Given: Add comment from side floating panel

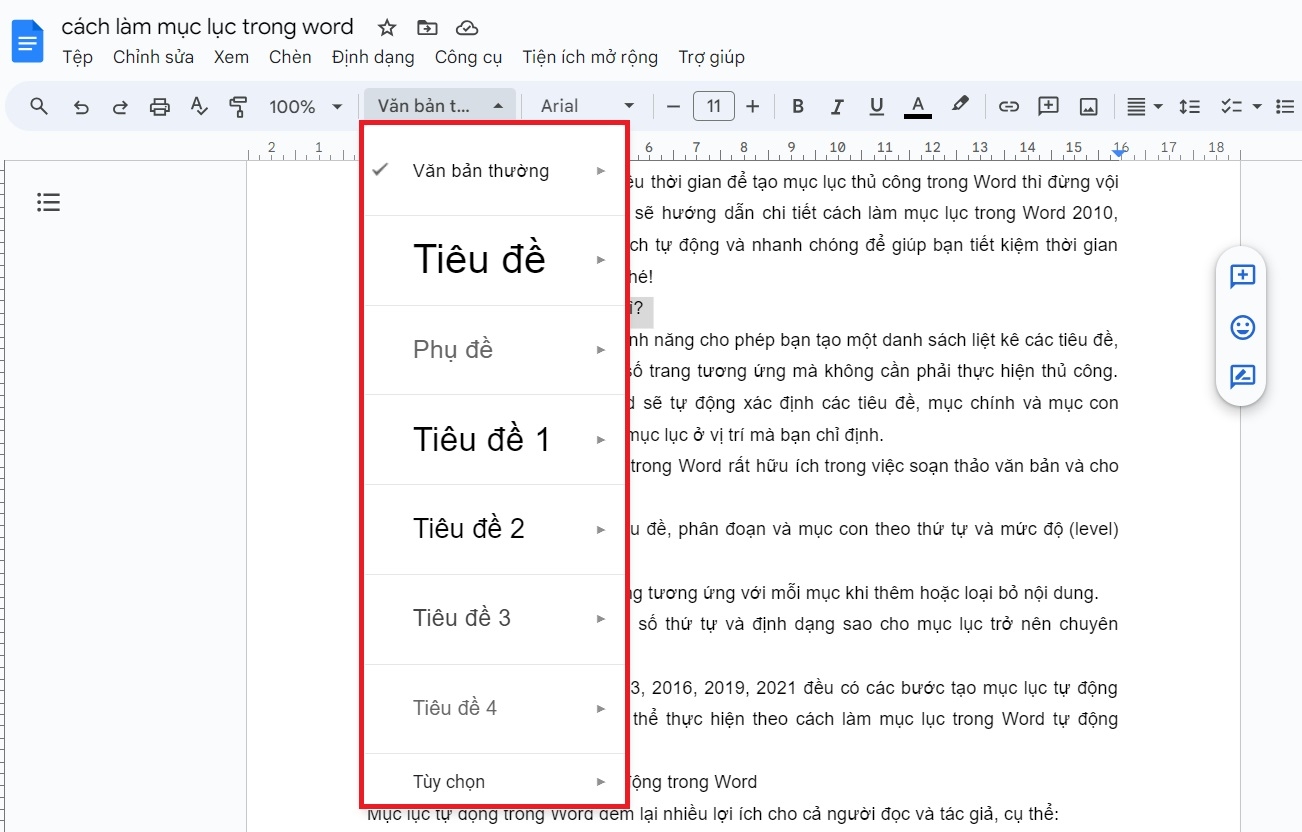Looking at the screenshot, I should (x=1242, y=277).
